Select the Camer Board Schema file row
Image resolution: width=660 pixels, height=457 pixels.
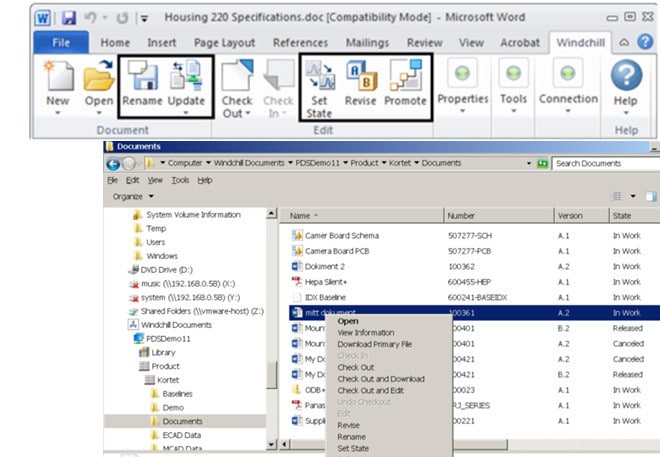coord(474,236)
